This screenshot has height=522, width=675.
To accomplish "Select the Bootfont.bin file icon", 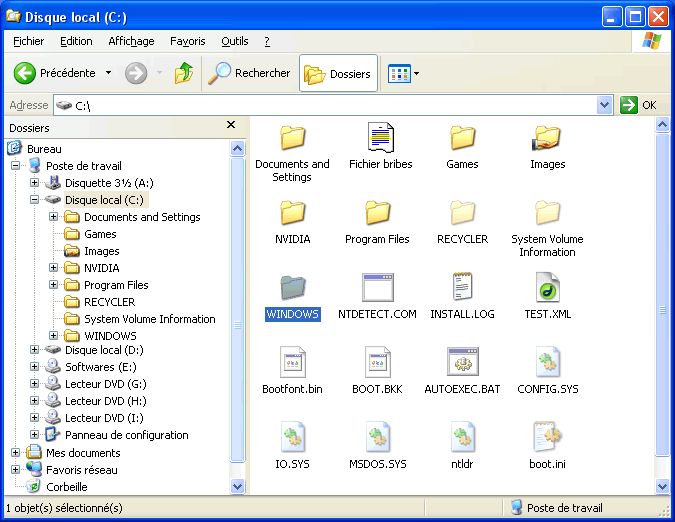I will click(293, 362).
